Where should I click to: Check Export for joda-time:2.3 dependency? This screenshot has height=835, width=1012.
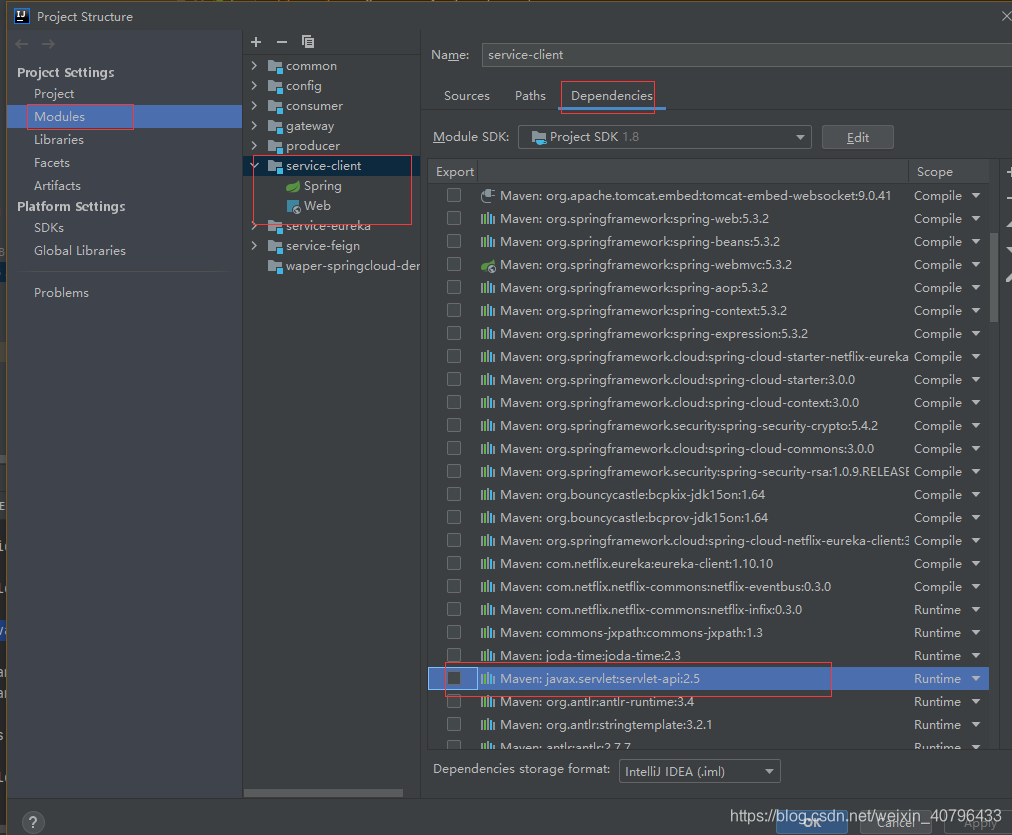(x=454, y=655)
